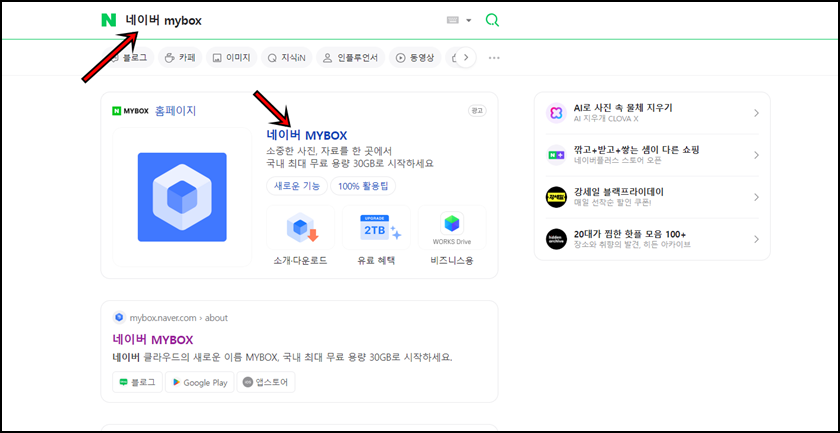Expand chevron for 20대가 찜한 핫플 row
This screenshot has width=840, height=433.
[x=756, y=239]
